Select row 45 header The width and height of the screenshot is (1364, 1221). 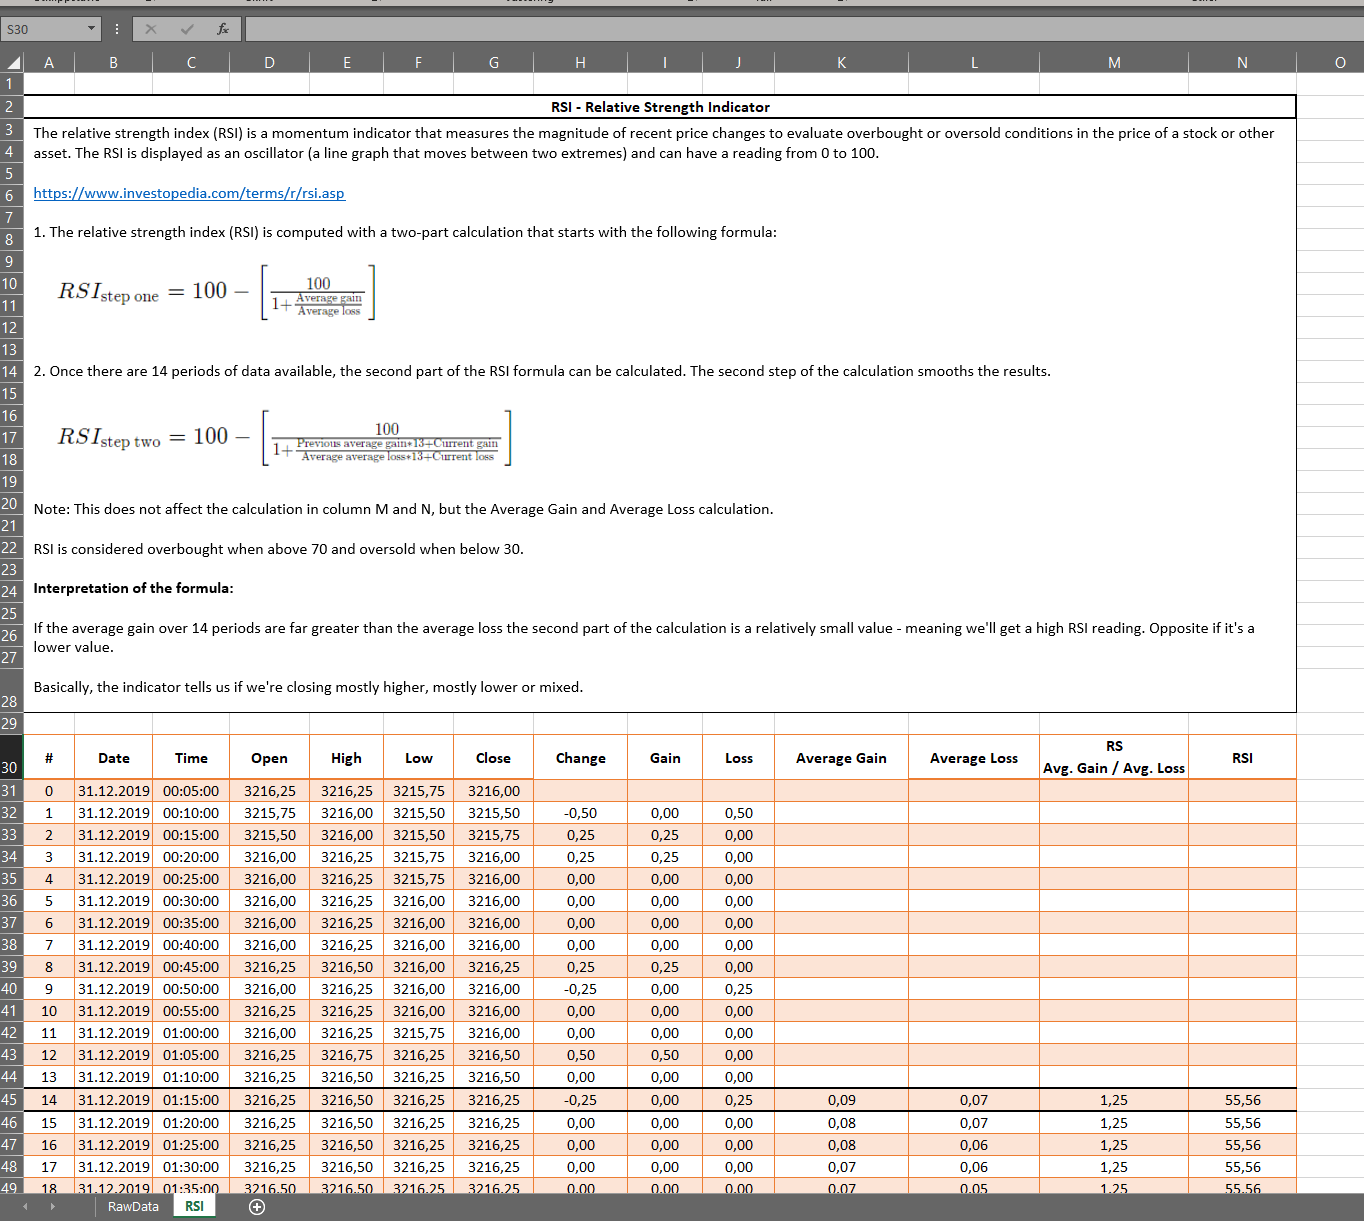11,1099
